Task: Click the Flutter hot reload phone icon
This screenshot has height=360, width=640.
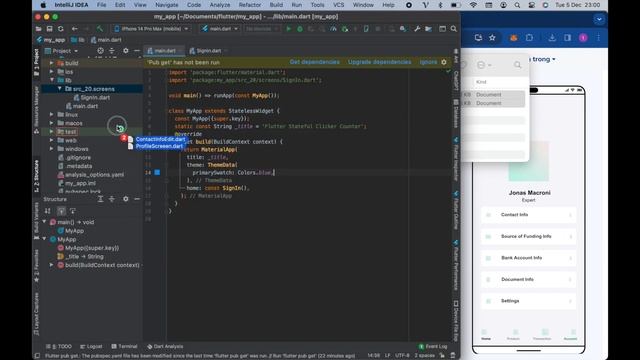Action: (366, 29)
